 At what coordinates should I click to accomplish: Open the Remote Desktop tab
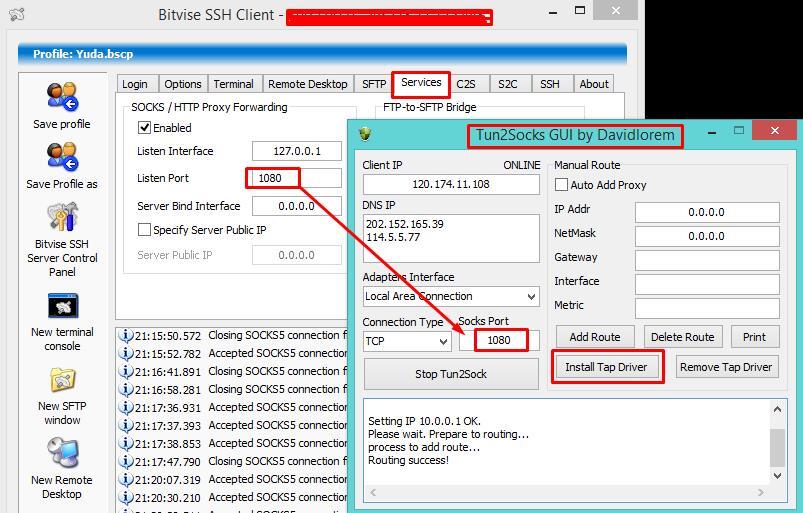(308, 84)
